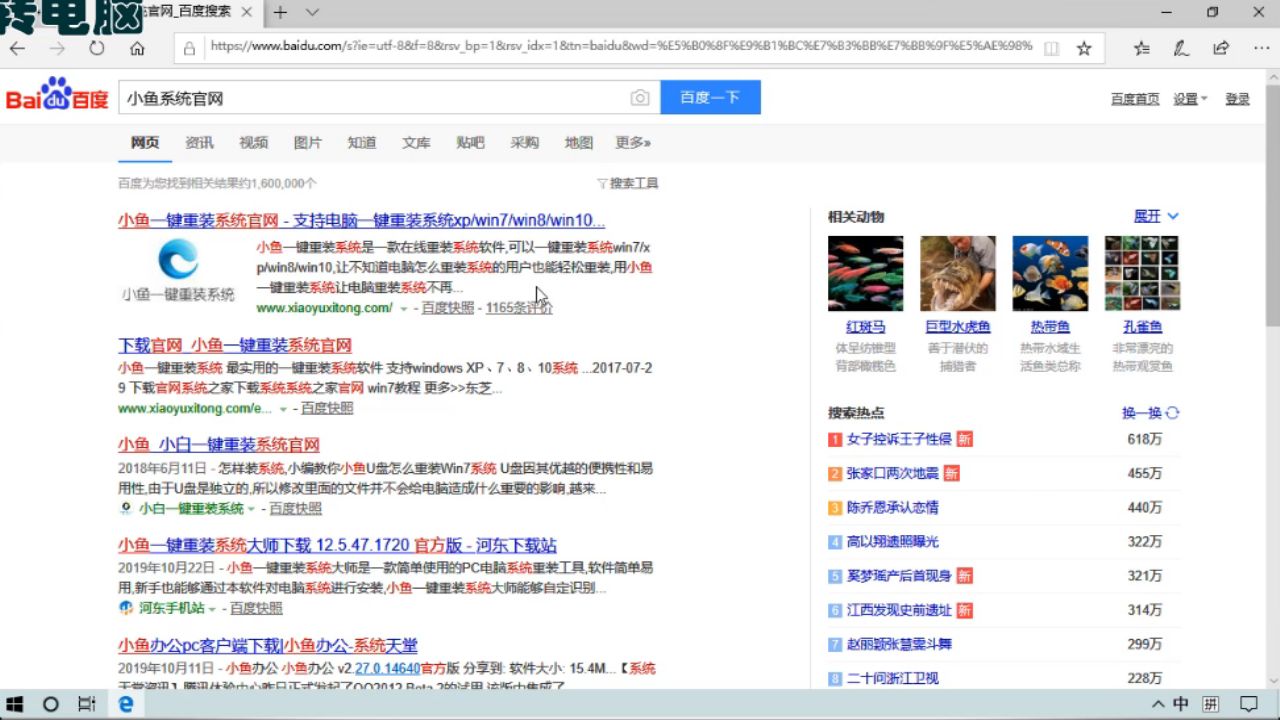This screenshot has height=720, width=1280.
Task: Open the 设置 dropdown
Action: pos(1190,99)
